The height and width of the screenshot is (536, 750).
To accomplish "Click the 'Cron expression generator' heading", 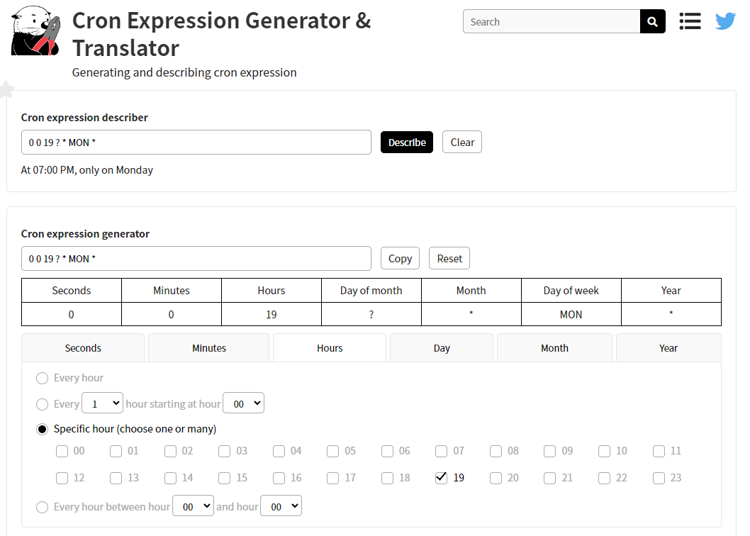I will point(85,234).
